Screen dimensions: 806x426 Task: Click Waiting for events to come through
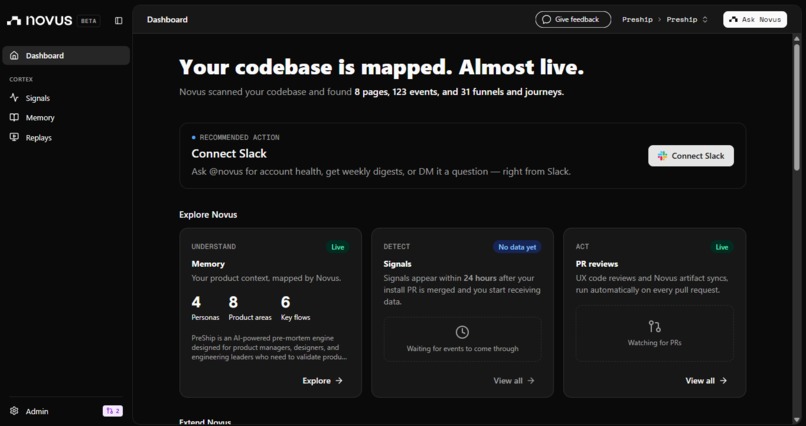click(463, 348)
